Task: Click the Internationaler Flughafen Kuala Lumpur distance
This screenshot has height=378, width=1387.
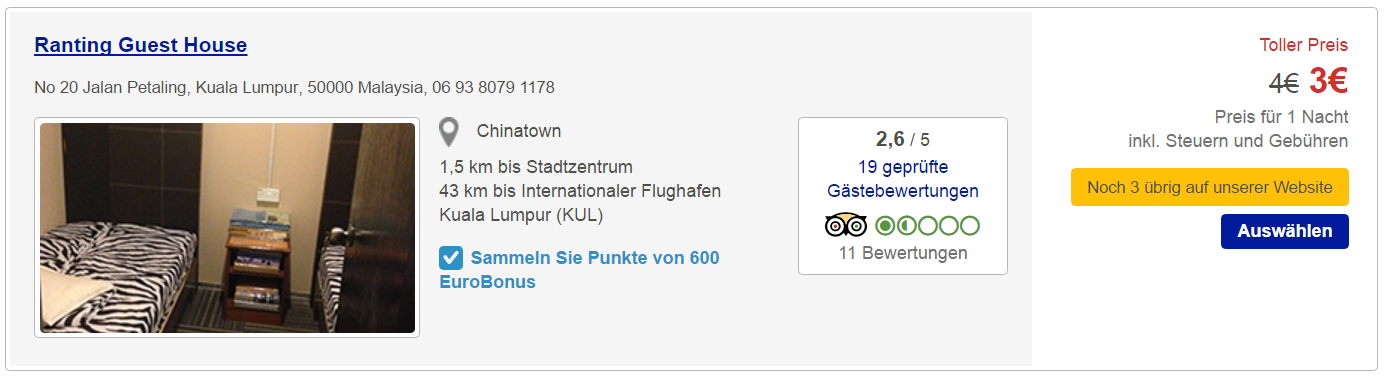Action: coord(580,203)
